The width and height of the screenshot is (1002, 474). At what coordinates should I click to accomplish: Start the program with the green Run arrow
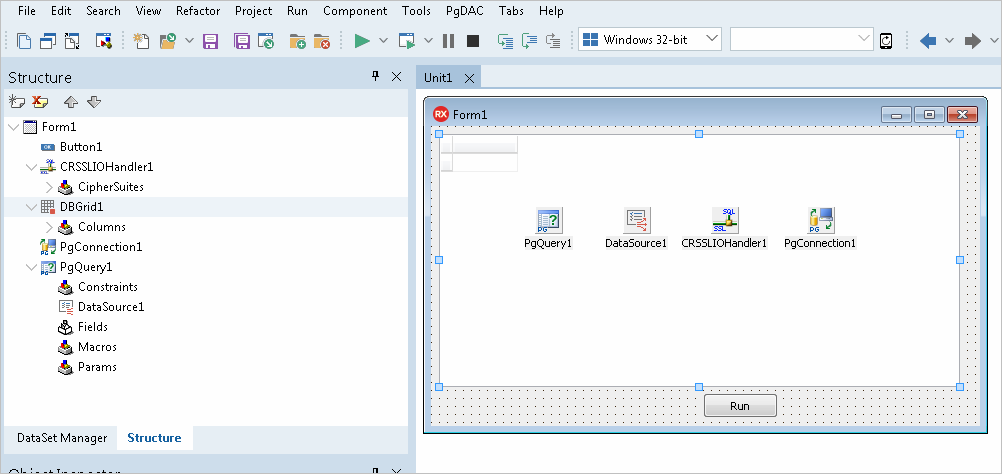tap(362, 42)
